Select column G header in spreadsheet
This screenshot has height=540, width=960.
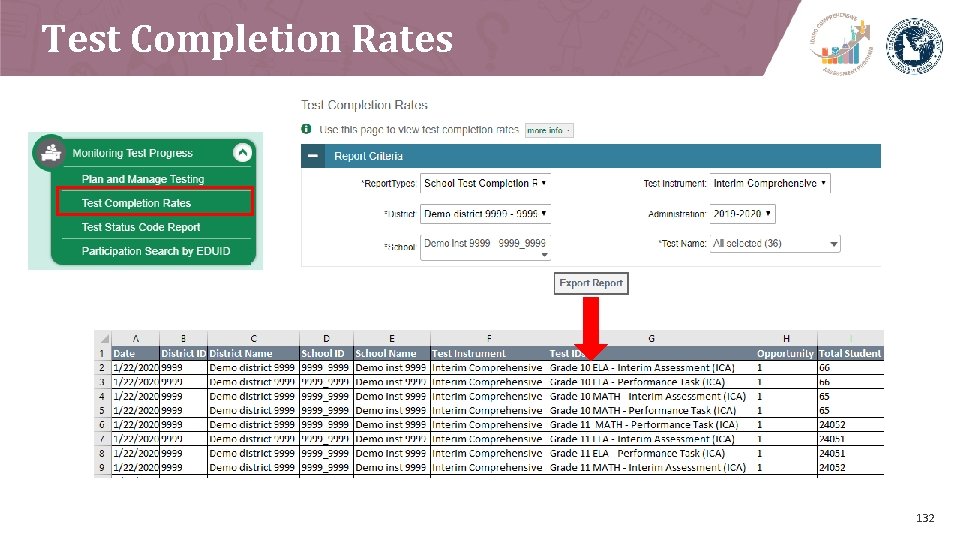[651, 338]
